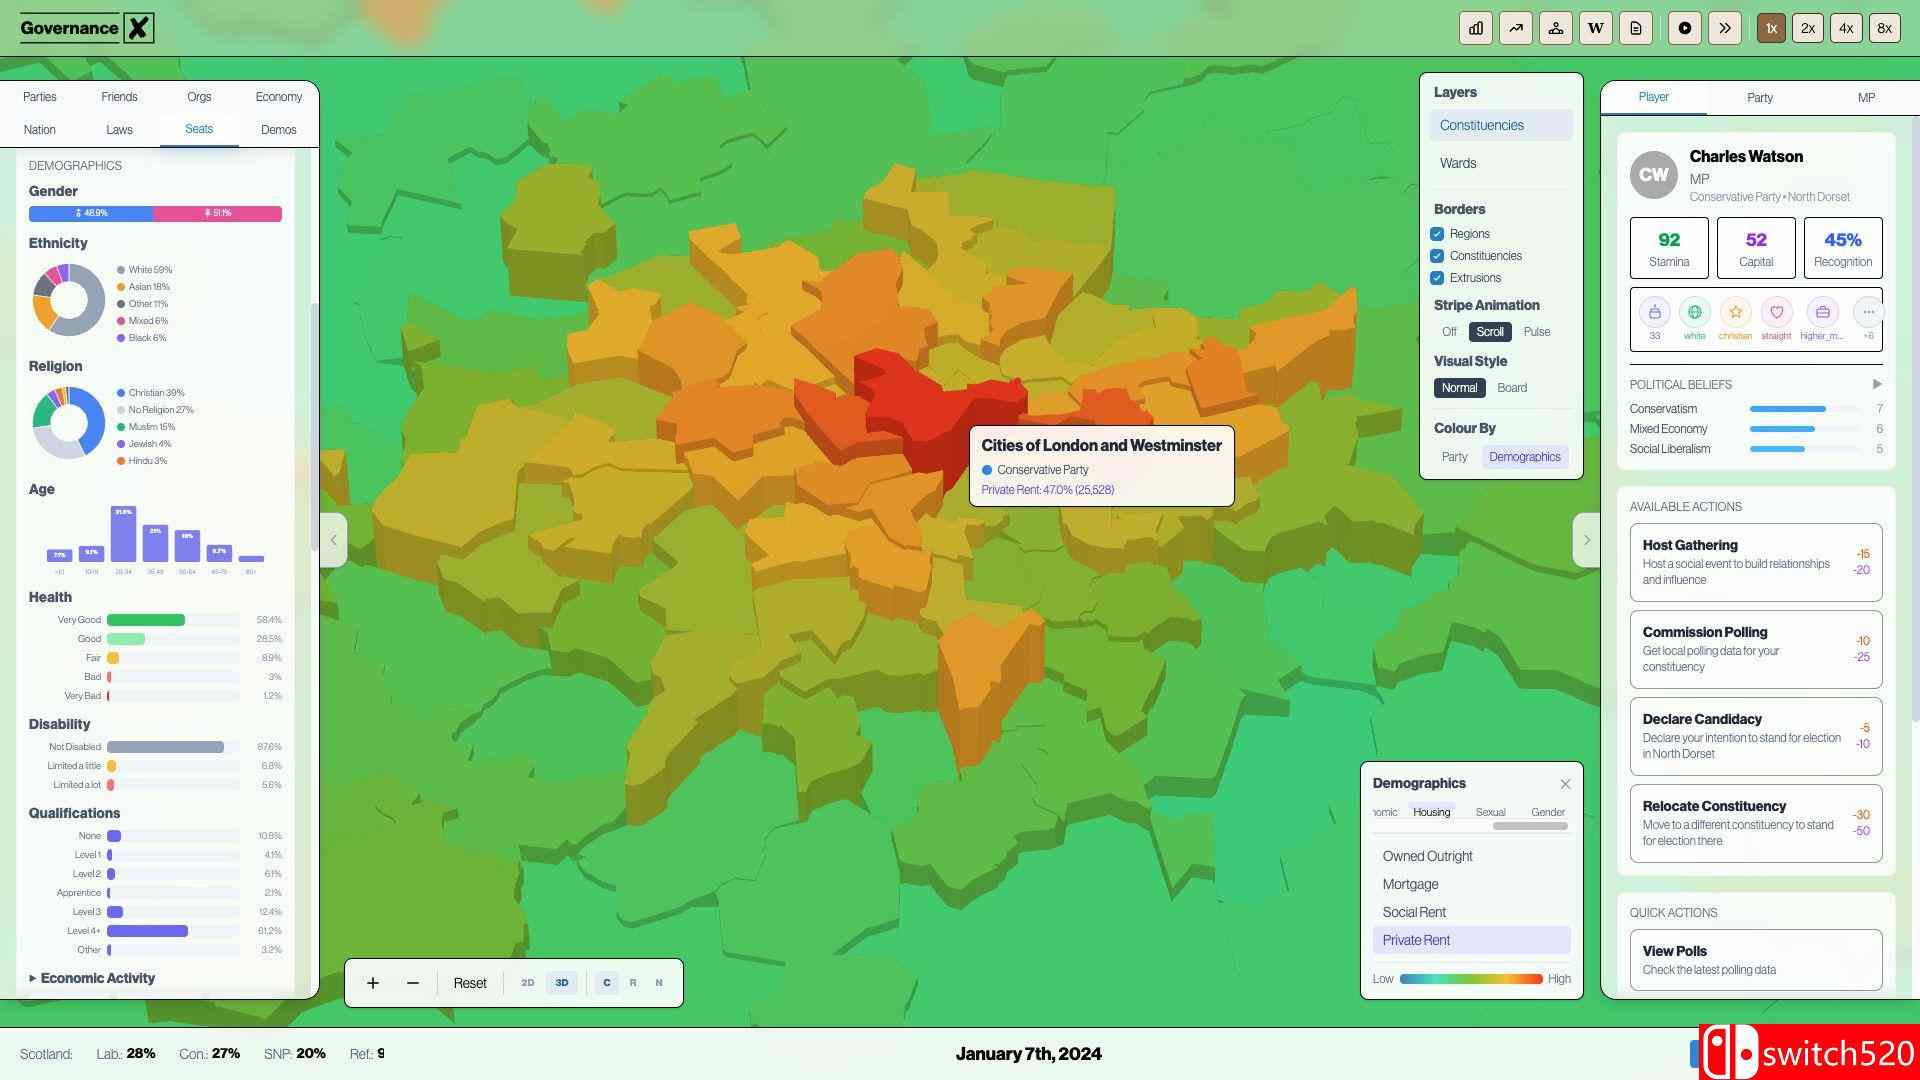Image resolution: width=1920 pixels, height=1080 pixels.
Task: Choose the Host Gathering action
Action: (1756, 562)
